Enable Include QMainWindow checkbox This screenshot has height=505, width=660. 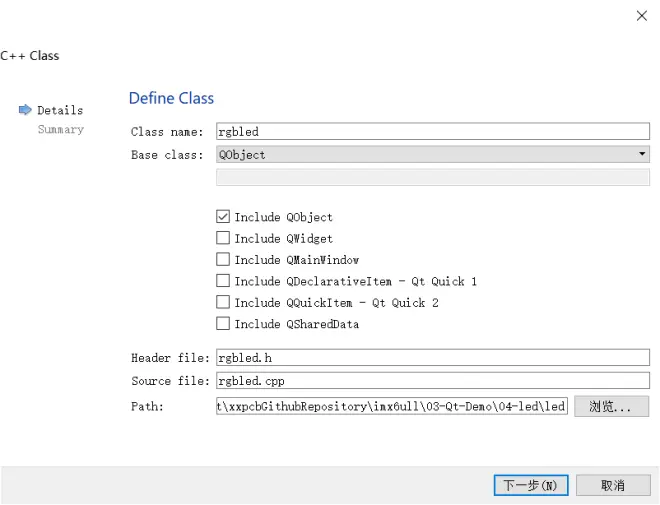tap(223, 259)
